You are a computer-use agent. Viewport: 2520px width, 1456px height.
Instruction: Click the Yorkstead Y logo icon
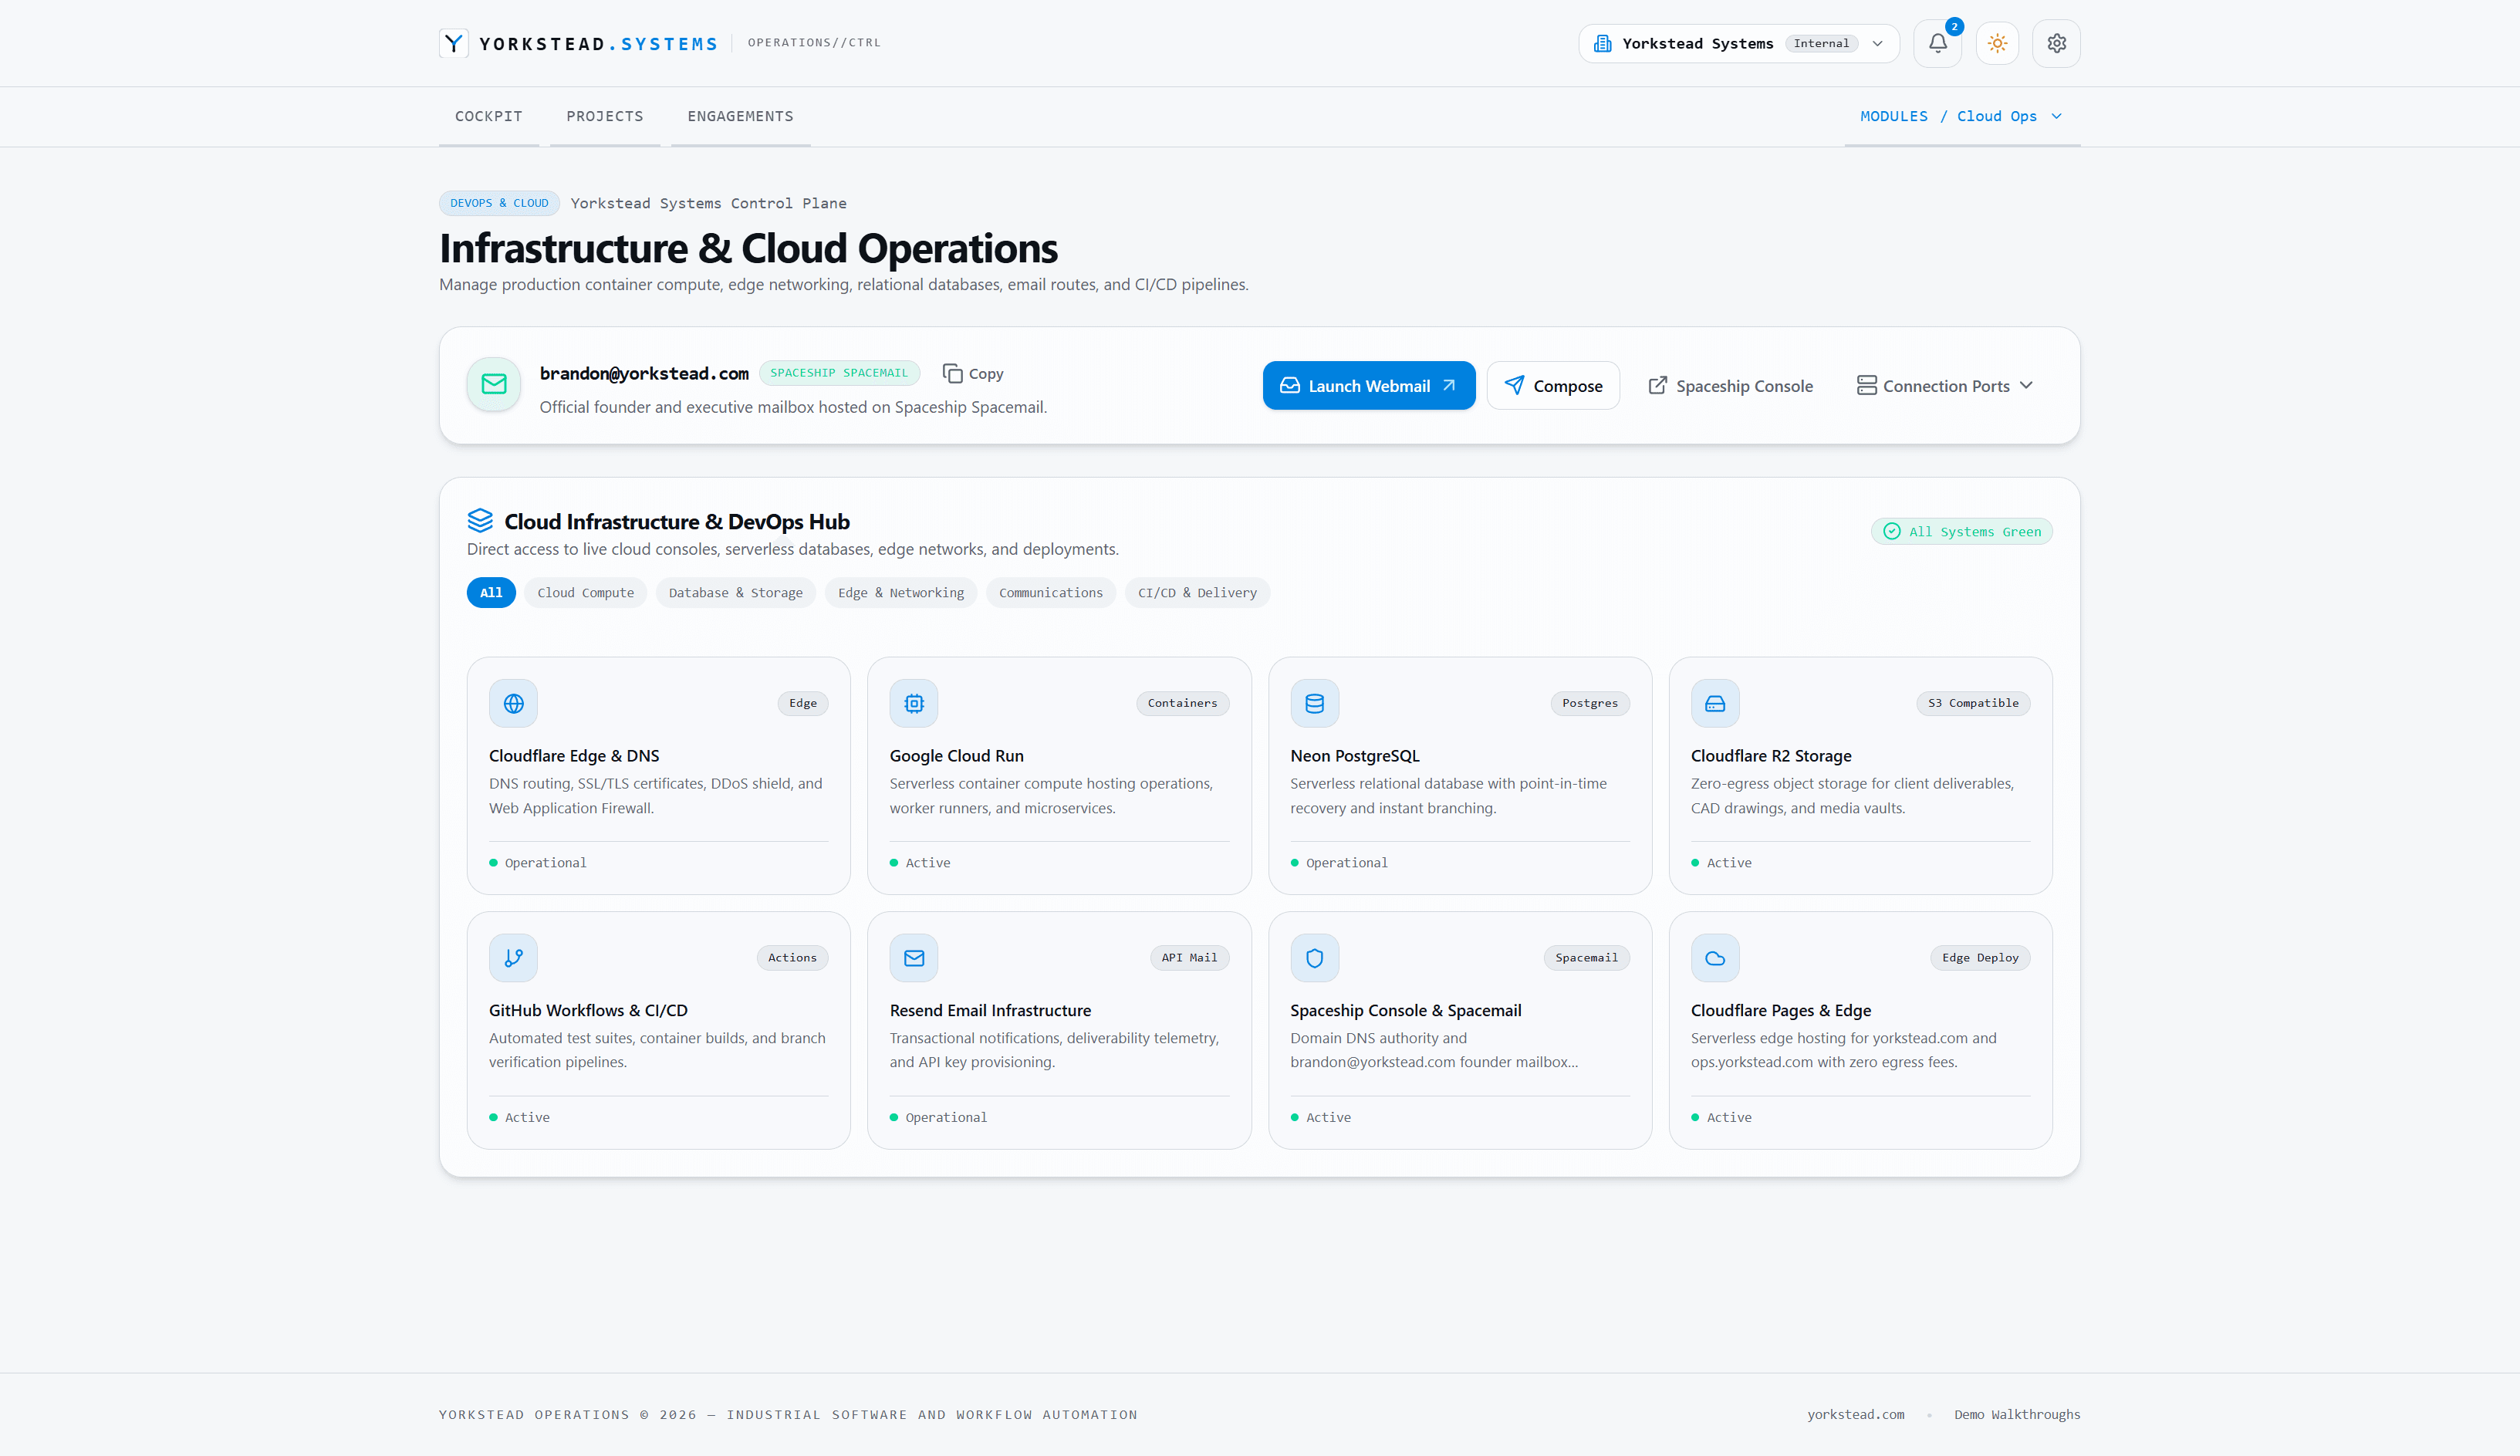(x=454, y=43)
